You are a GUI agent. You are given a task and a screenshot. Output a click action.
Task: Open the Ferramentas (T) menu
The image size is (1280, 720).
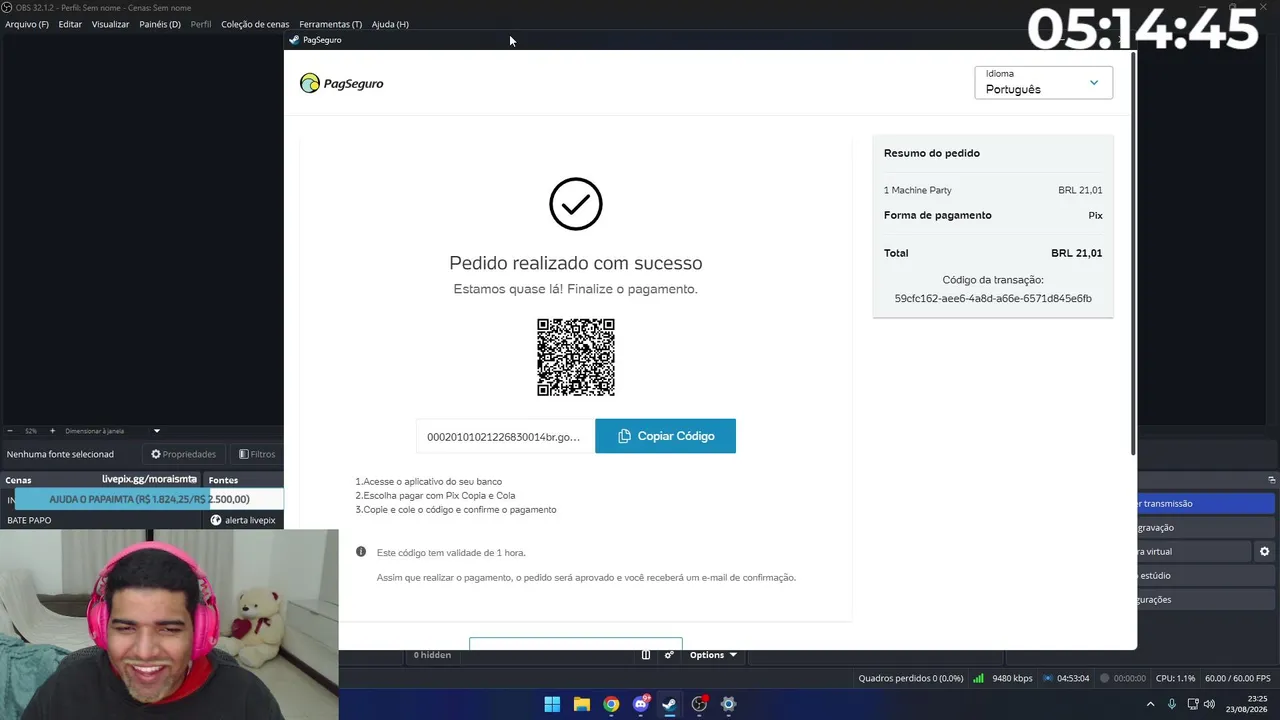coord(330,24)
